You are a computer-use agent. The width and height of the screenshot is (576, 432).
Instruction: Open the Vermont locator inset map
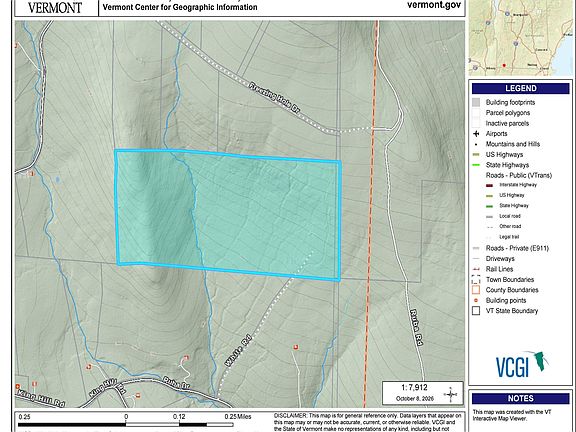pos(521,37)
